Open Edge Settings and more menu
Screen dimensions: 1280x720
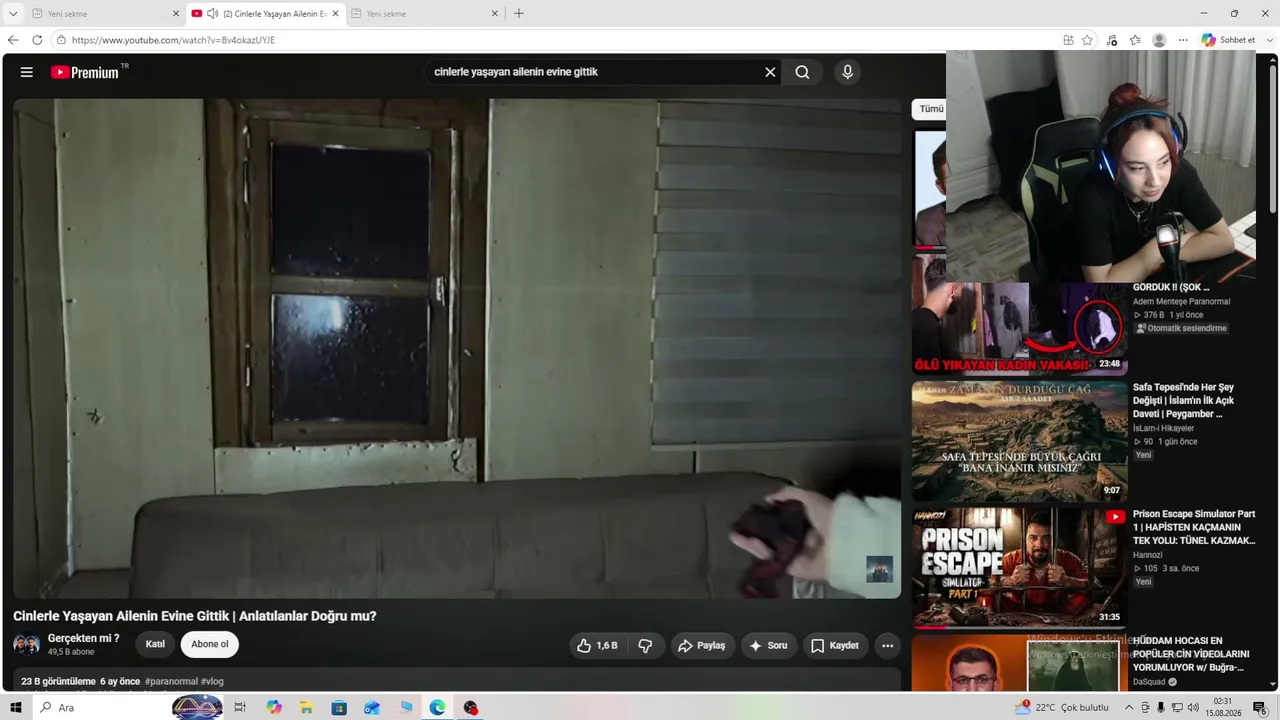[1183, 40]
